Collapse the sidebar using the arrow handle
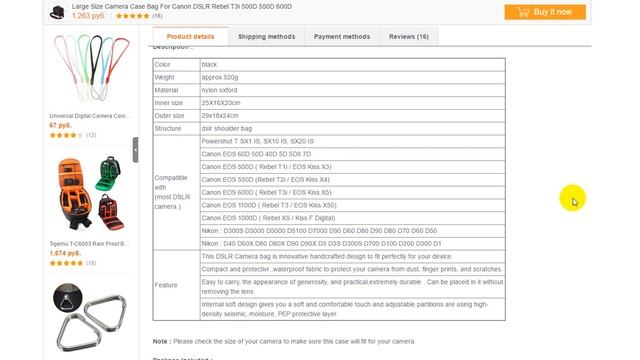 coord(136,150)
